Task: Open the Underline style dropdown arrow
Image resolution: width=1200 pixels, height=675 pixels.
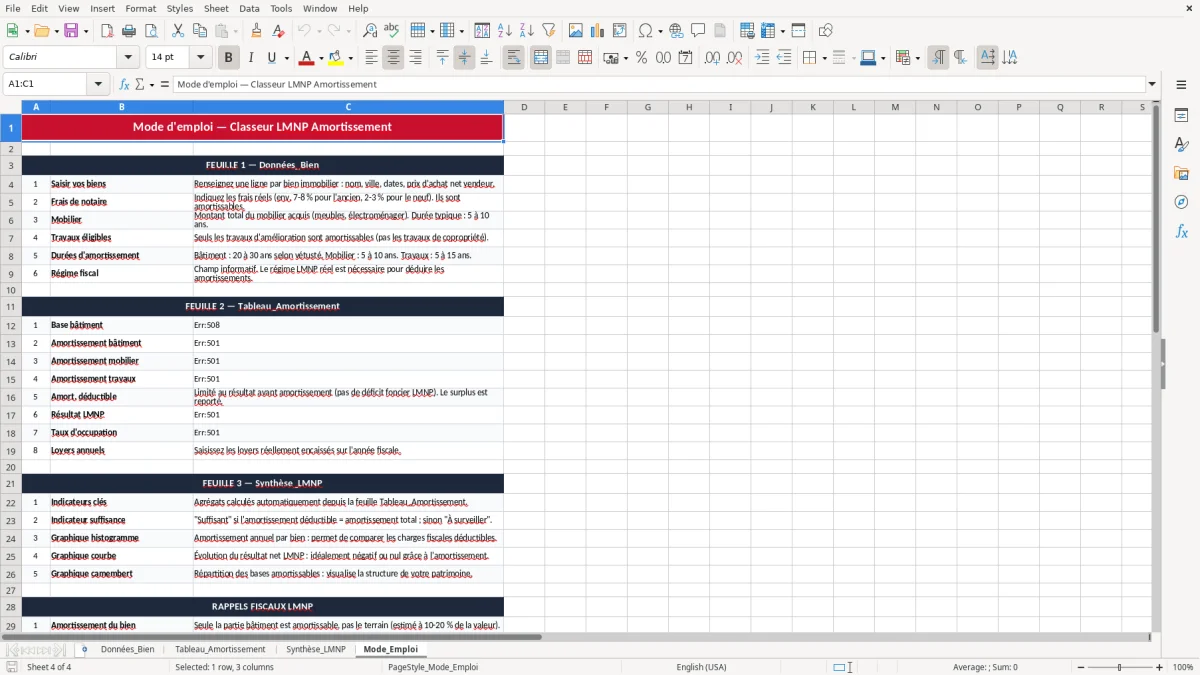Action: [x=286, y=58]
